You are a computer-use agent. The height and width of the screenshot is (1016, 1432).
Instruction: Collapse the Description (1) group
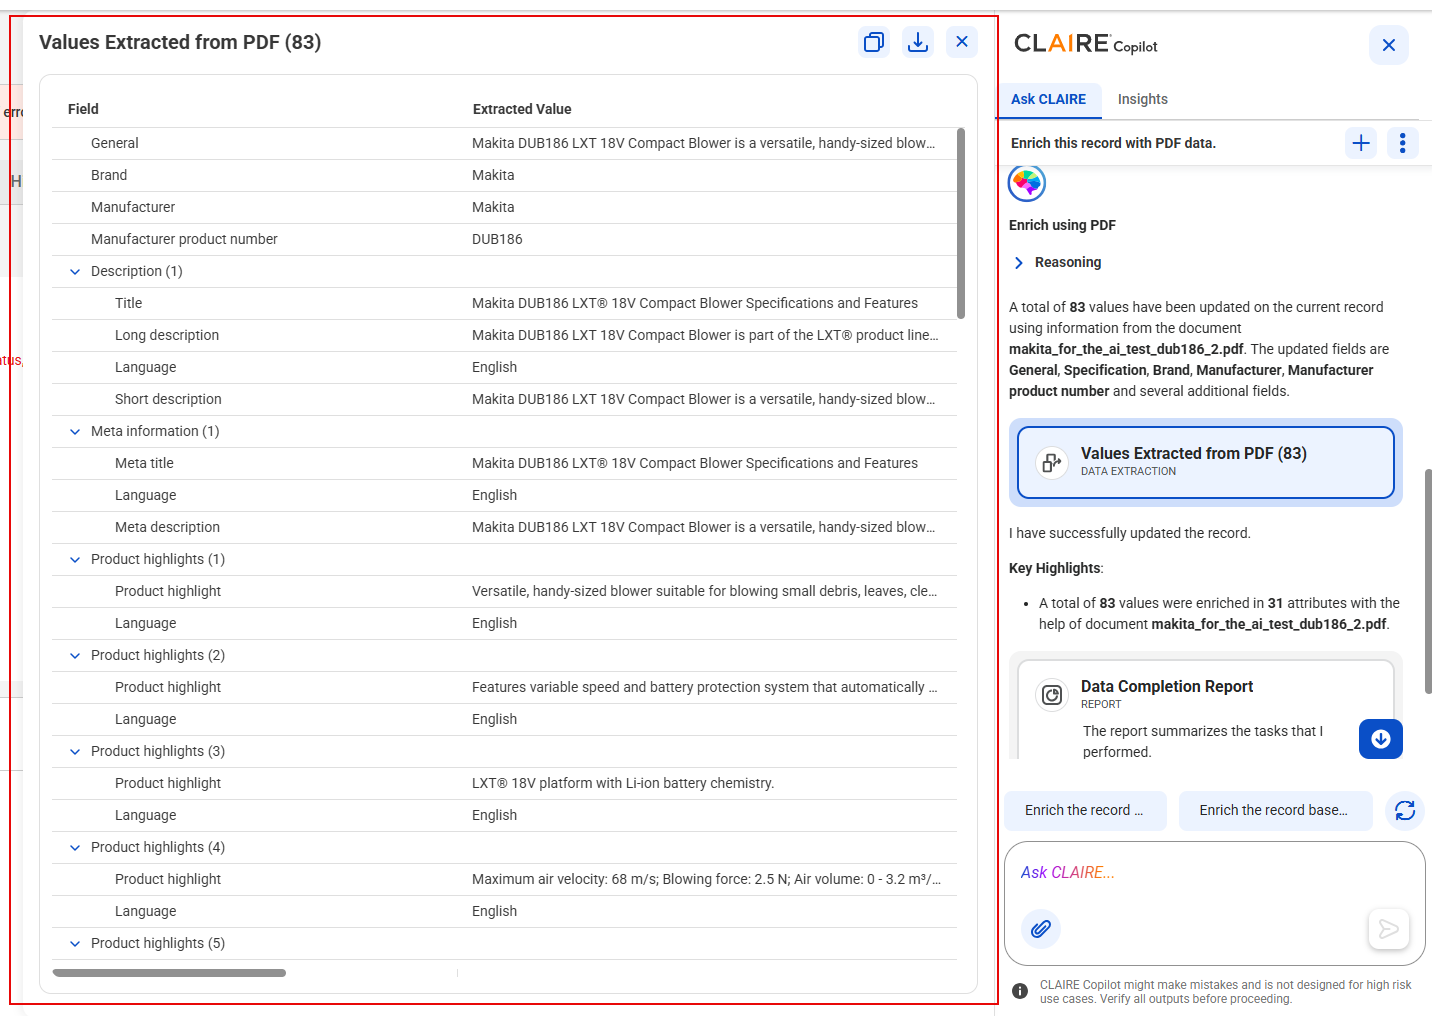(x=75, y=271)
